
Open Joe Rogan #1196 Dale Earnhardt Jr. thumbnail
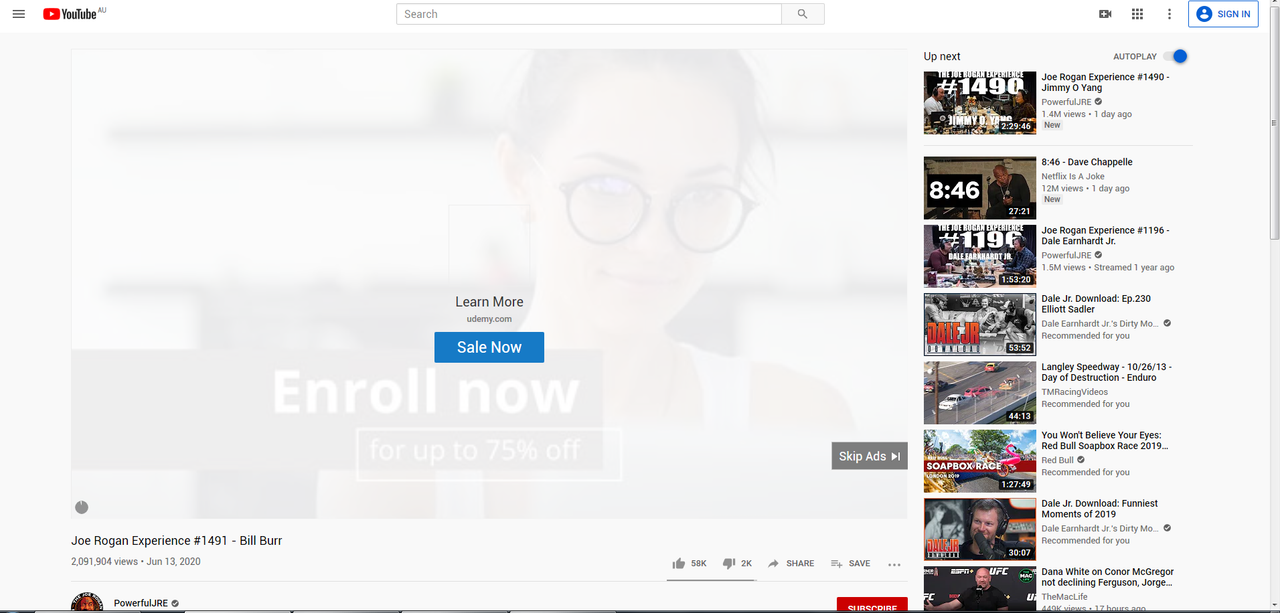pyautogui.click(x=979, y=256)
